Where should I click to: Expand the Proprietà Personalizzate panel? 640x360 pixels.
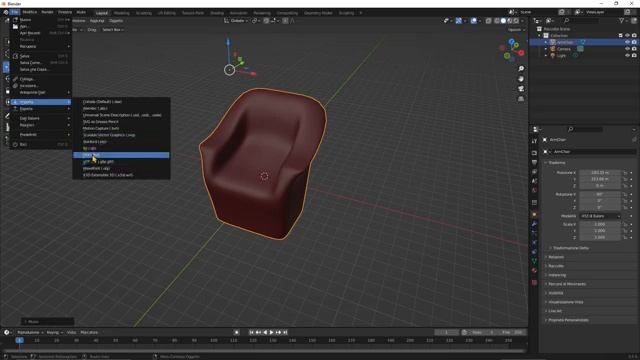point(568,320)
